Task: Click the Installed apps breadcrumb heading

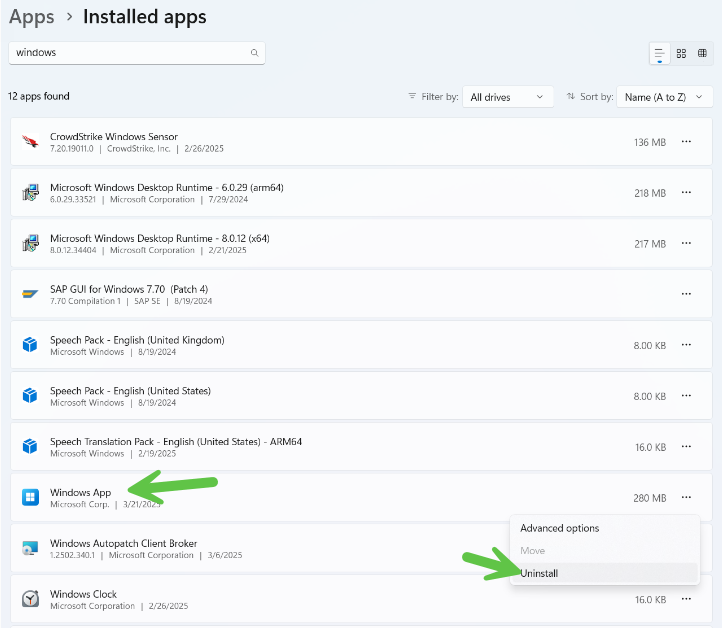Action: 145,17
